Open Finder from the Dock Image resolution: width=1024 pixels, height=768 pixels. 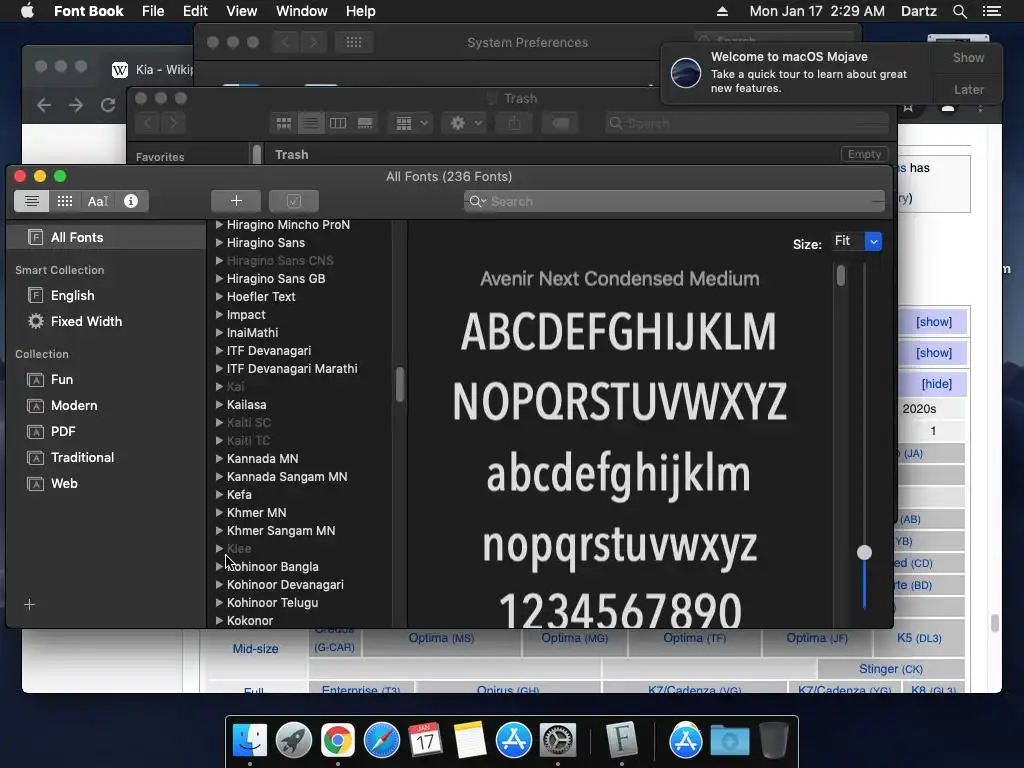(249, 740)
